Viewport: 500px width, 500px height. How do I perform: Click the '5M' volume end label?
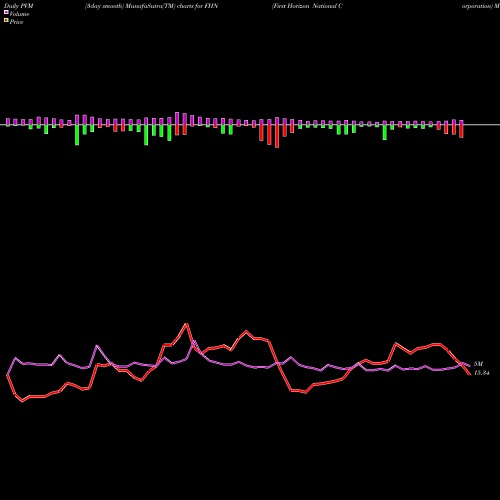point(478,364)
